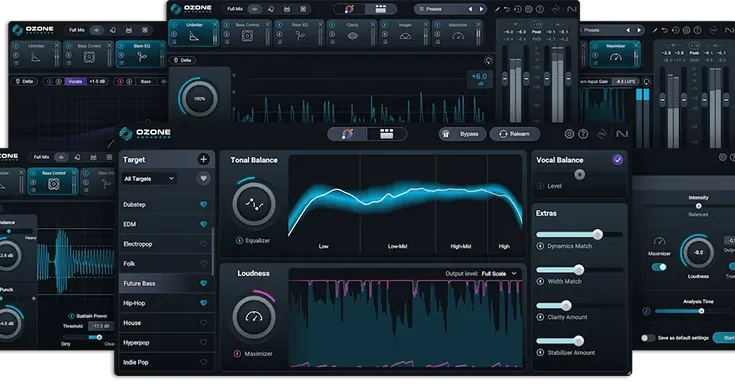This screenshot has height=384, width=735.
Task: Select Bass Control module in bottom-left window
Action: click(x=53, y=181)
